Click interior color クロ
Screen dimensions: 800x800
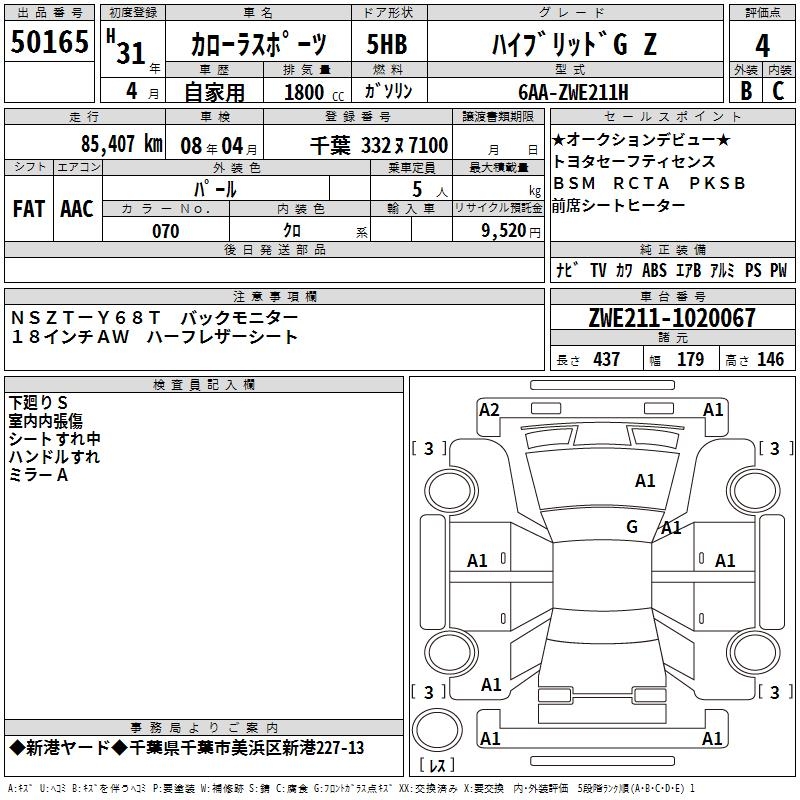click(292, 231)
